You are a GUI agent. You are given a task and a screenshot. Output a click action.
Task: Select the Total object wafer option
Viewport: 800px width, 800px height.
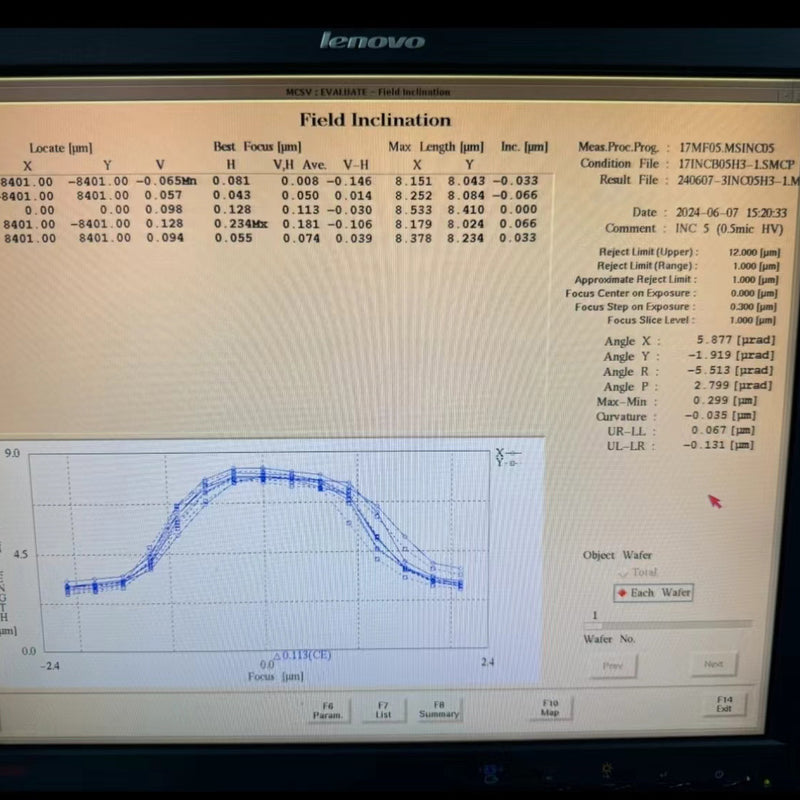tap(639, 572)
